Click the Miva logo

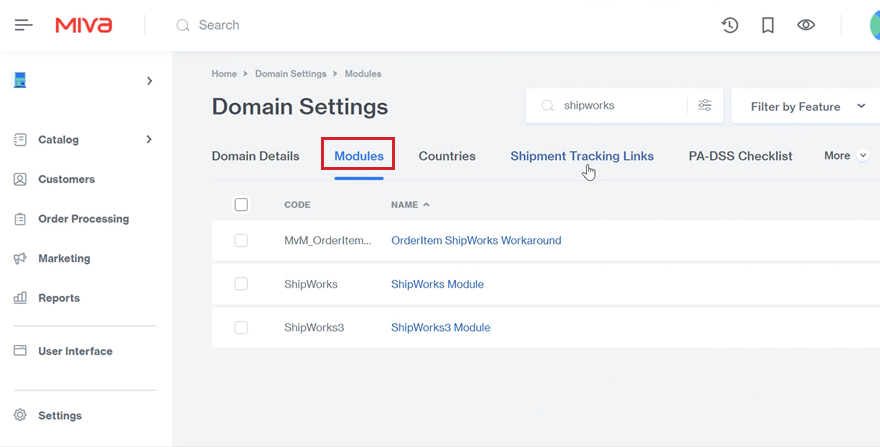point(84,25)
